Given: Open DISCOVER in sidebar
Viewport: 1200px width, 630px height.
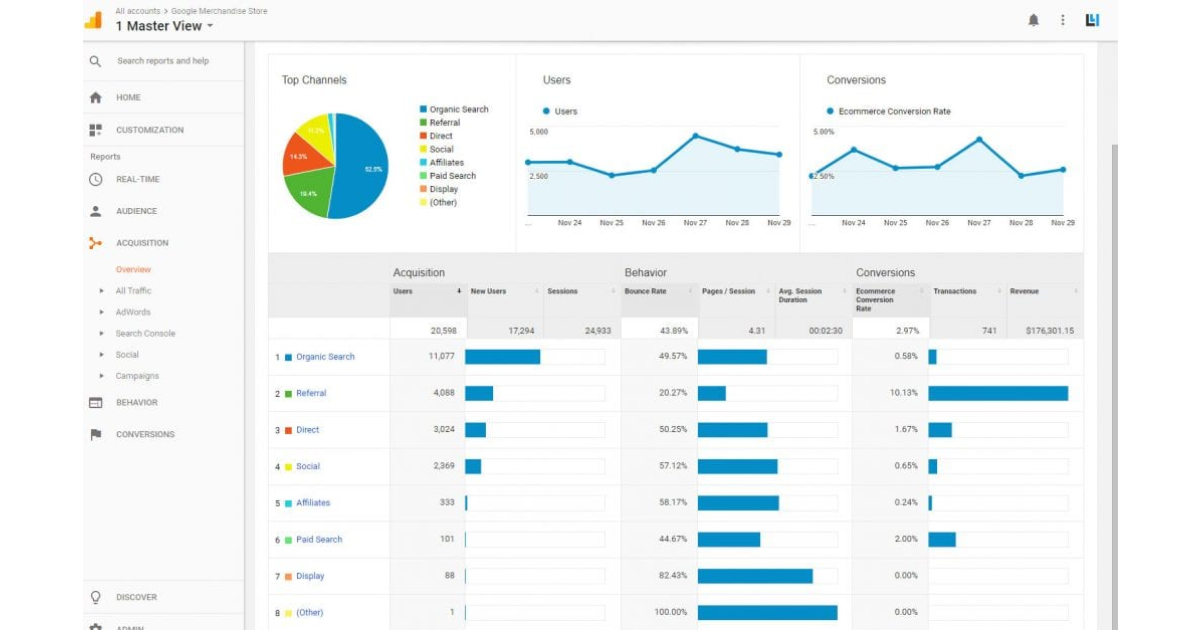Looking at the screenshot, I should pos(137,597).
